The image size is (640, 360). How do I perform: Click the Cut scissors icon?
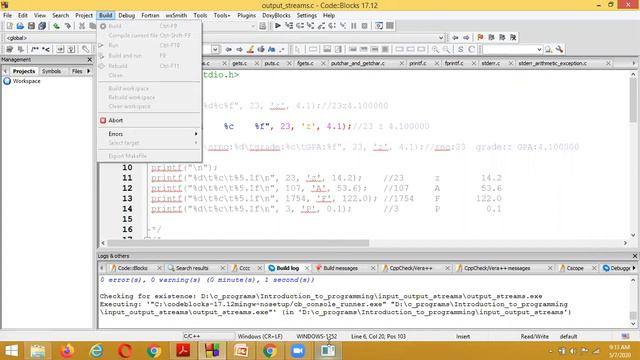(x=82, y=26)
